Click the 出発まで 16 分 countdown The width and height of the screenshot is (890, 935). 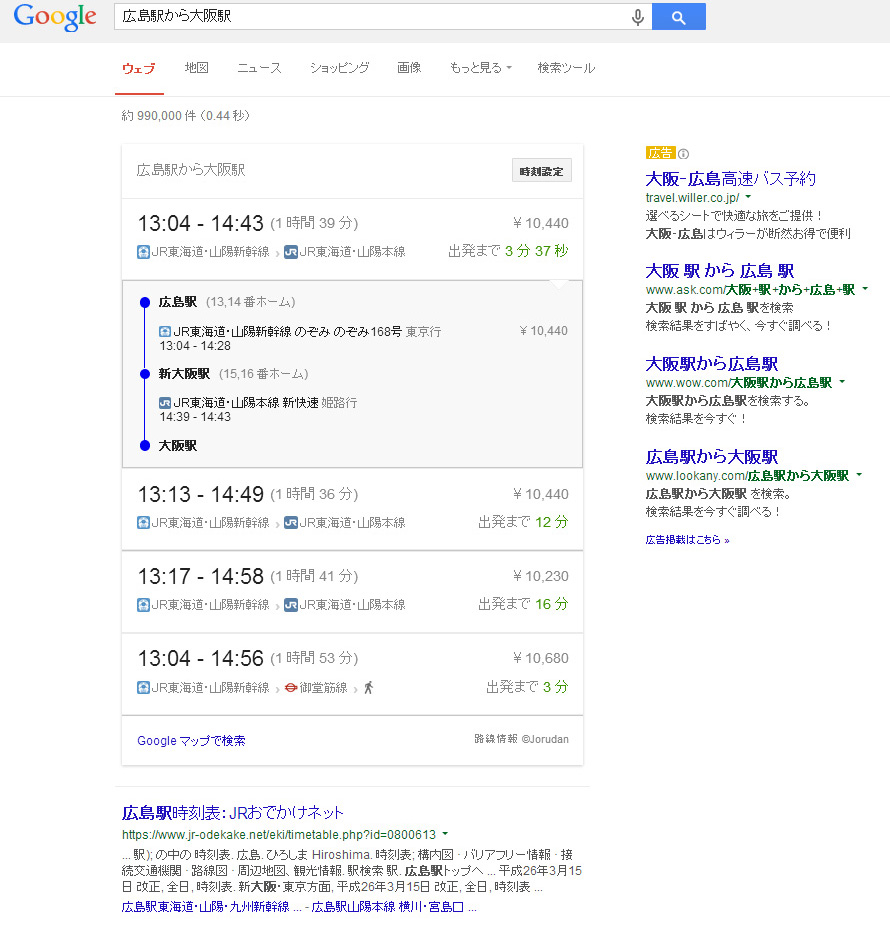[x=523, y=604]
